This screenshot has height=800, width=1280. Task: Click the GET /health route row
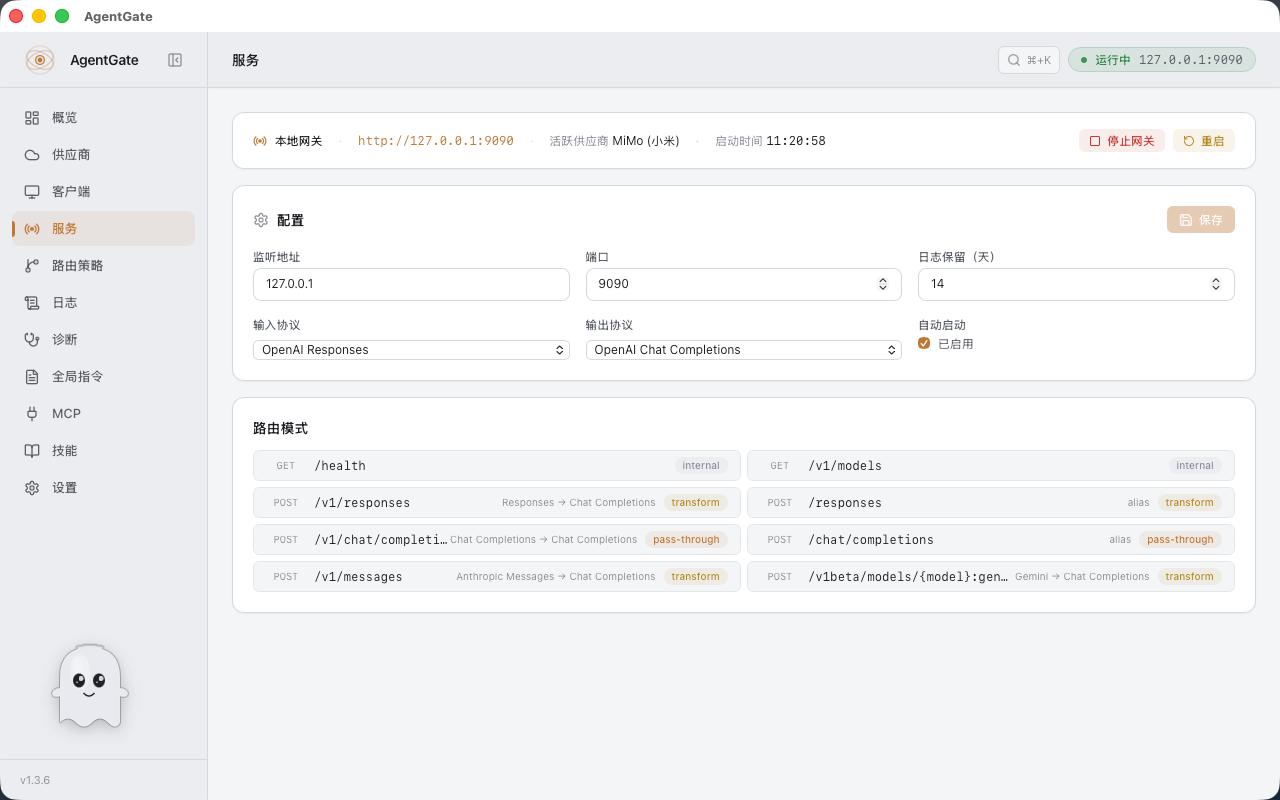497,466
